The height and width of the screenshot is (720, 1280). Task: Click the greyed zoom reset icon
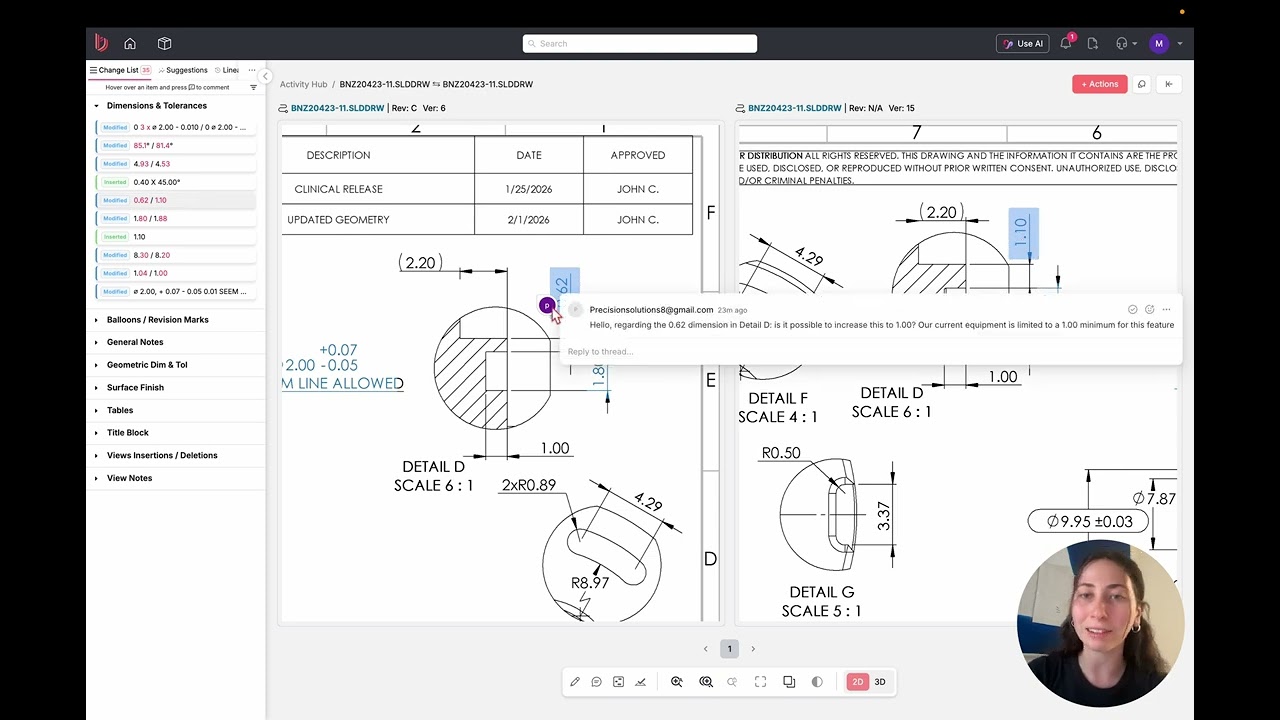pos(732,682)
